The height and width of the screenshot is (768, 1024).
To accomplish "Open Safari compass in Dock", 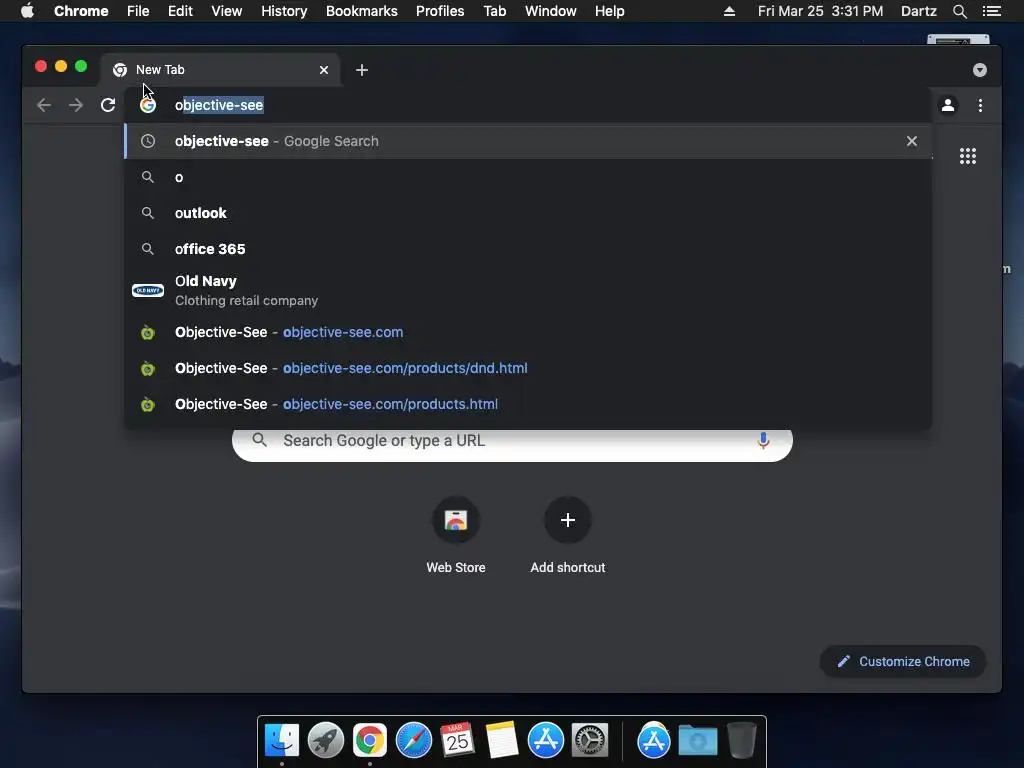I will (413, 740).
